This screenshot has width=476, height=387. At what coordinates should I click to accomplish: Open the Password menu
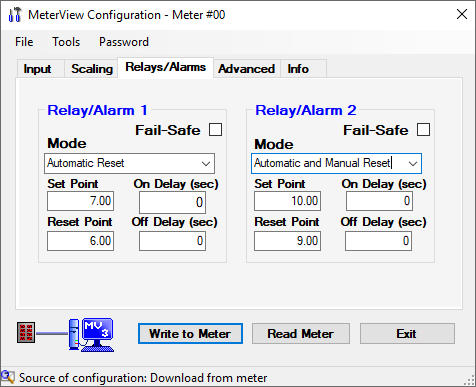(x=124, y=42)
